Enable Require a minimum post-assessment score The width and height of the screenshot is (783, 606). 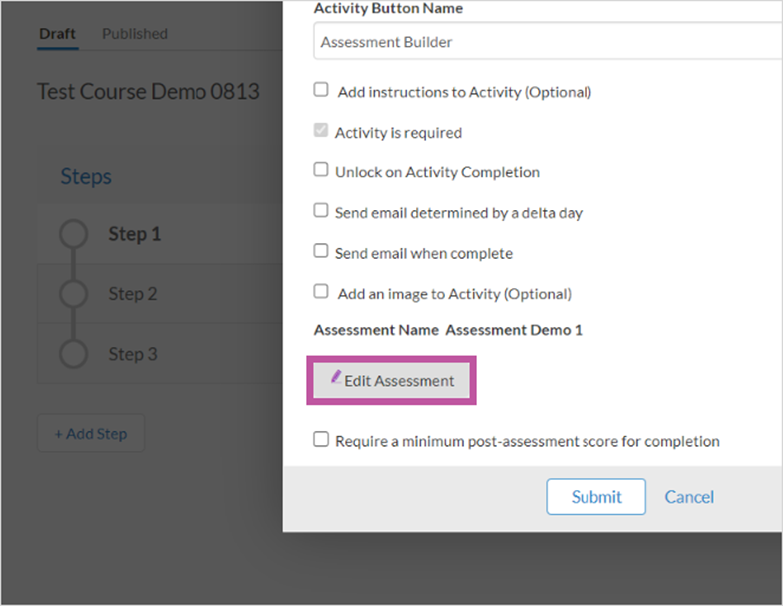(321, 439)
